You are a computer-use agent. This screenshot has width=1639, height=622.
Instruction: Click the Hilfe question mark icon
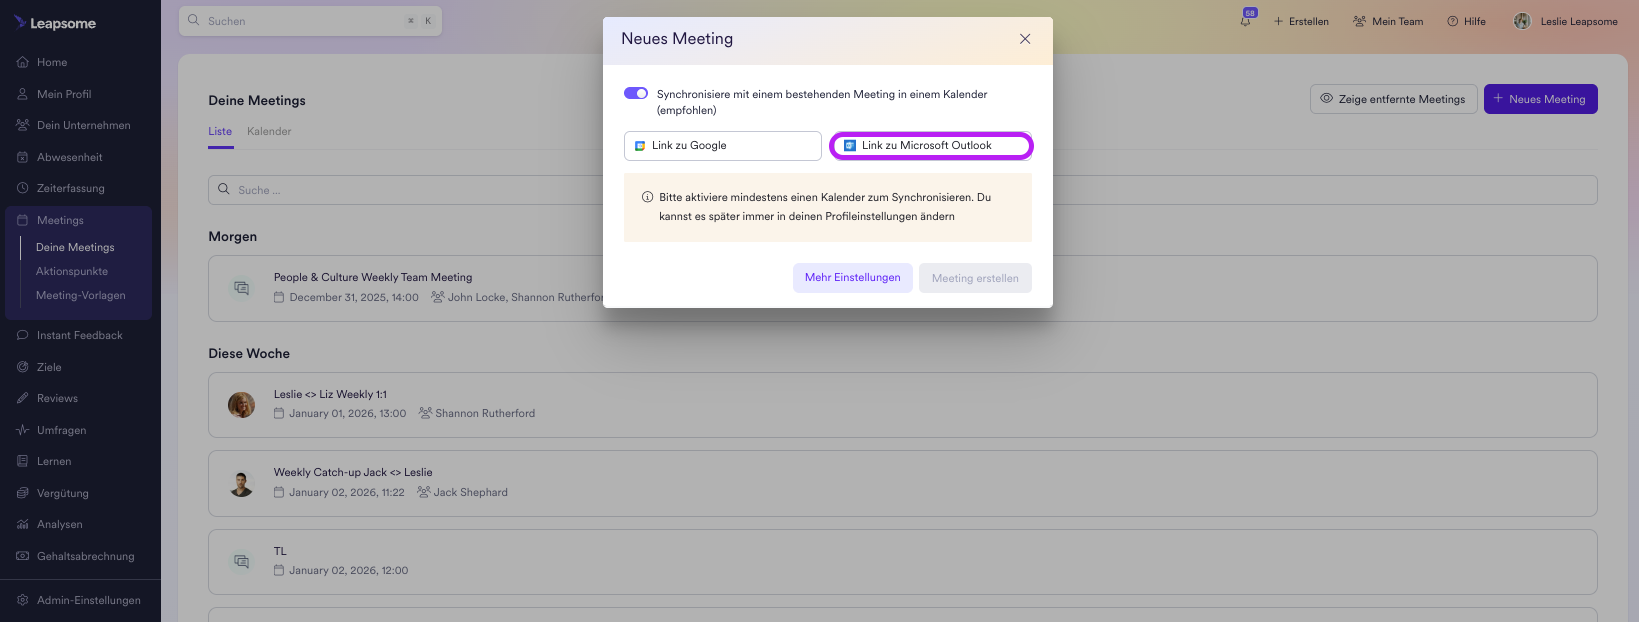[x=1452, y=21]
